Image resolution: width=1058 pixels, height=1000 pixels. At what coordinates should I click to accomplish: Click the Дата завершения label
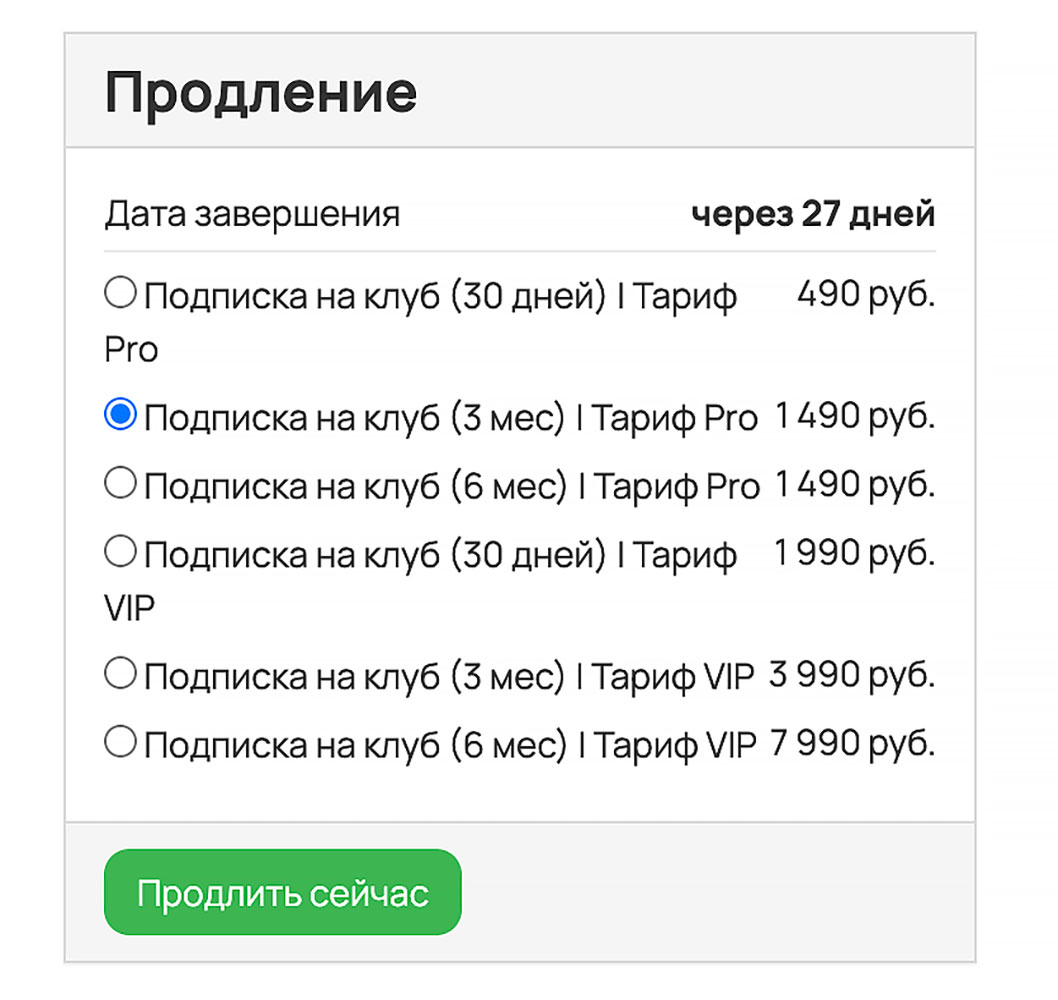coord(253,212)
